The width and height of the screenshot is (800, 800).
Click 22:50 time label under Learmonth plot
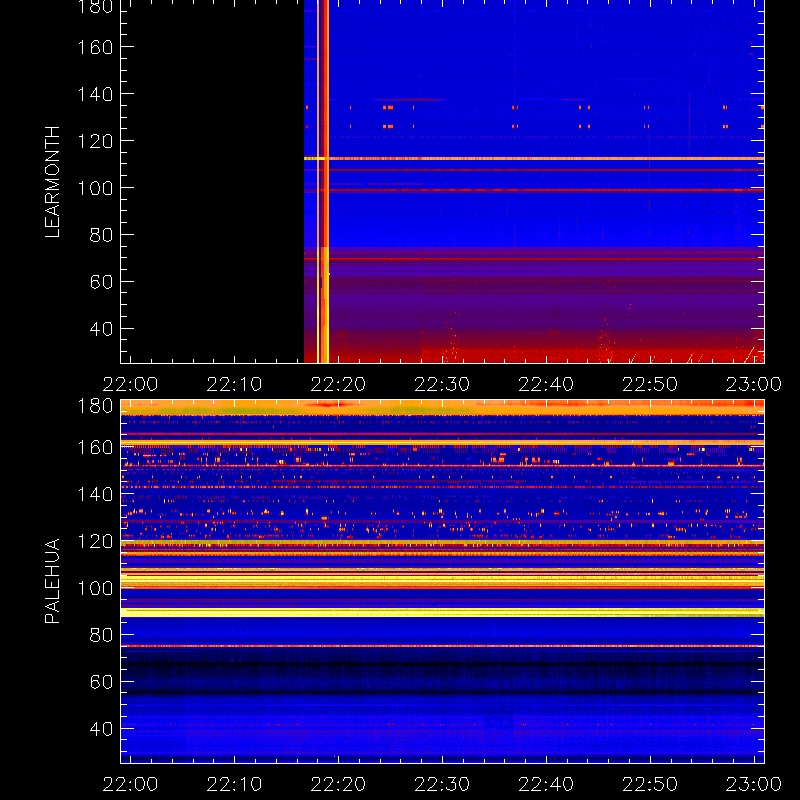point(651,384)
